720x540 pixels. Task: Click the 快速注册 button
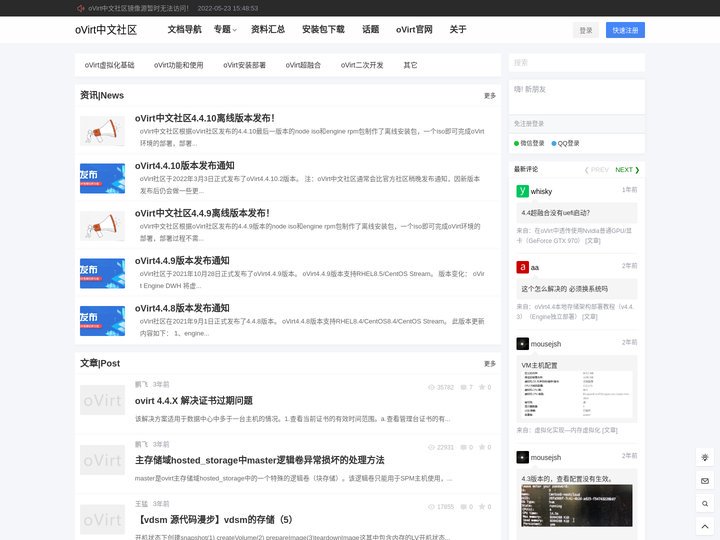pyautogui.click(x=625, y=30)
